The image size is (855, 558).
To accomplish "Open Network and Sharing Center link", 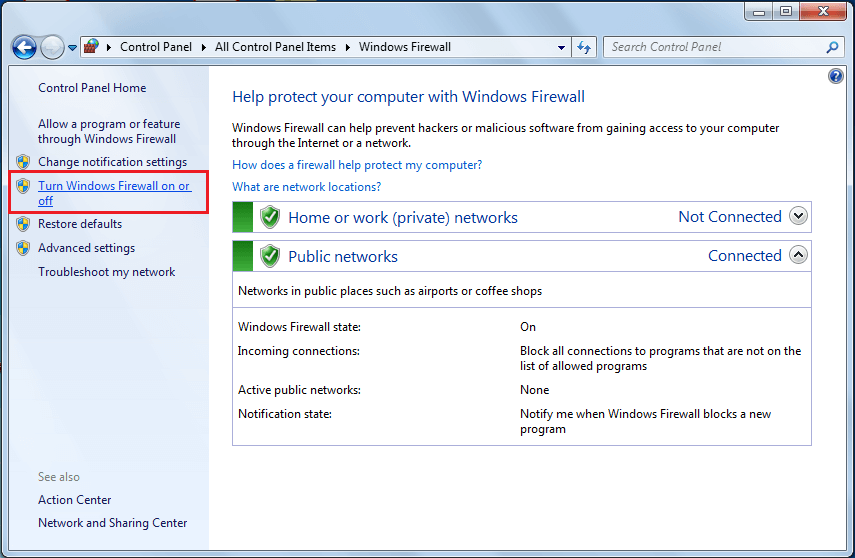I will coord(112,523).
